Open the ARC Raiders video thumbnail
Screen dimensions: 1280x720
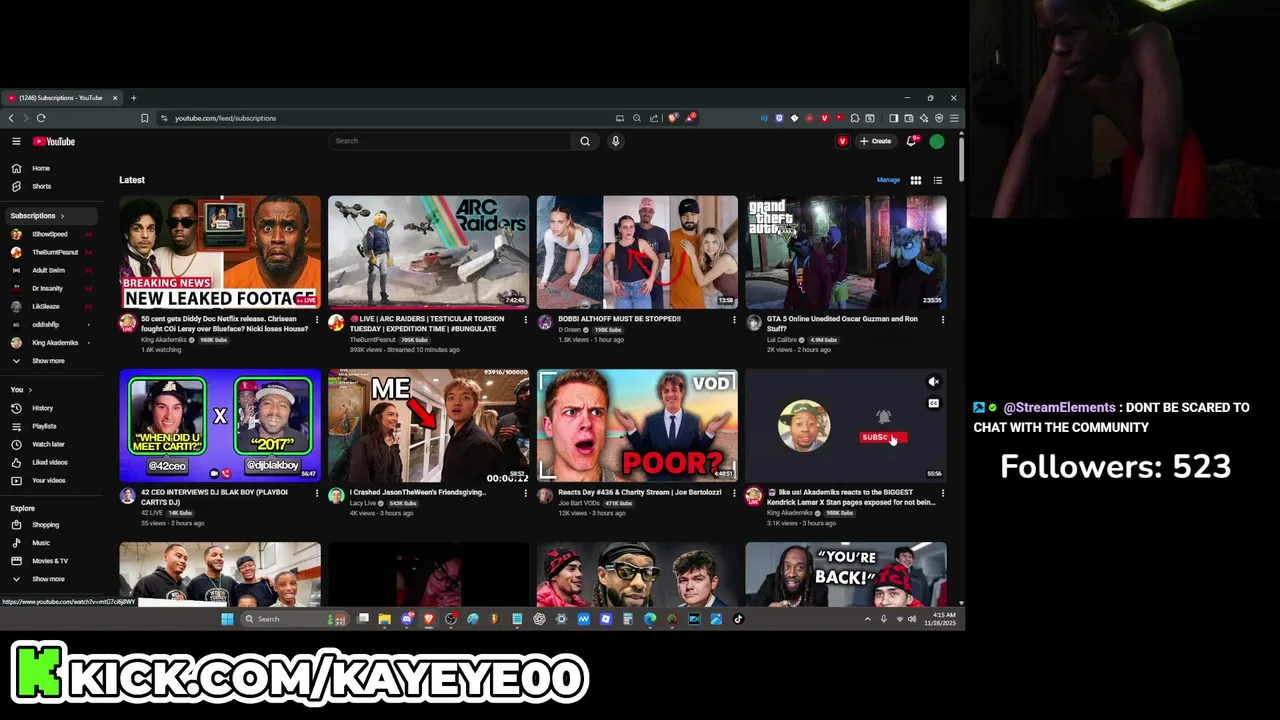(428, 252)
